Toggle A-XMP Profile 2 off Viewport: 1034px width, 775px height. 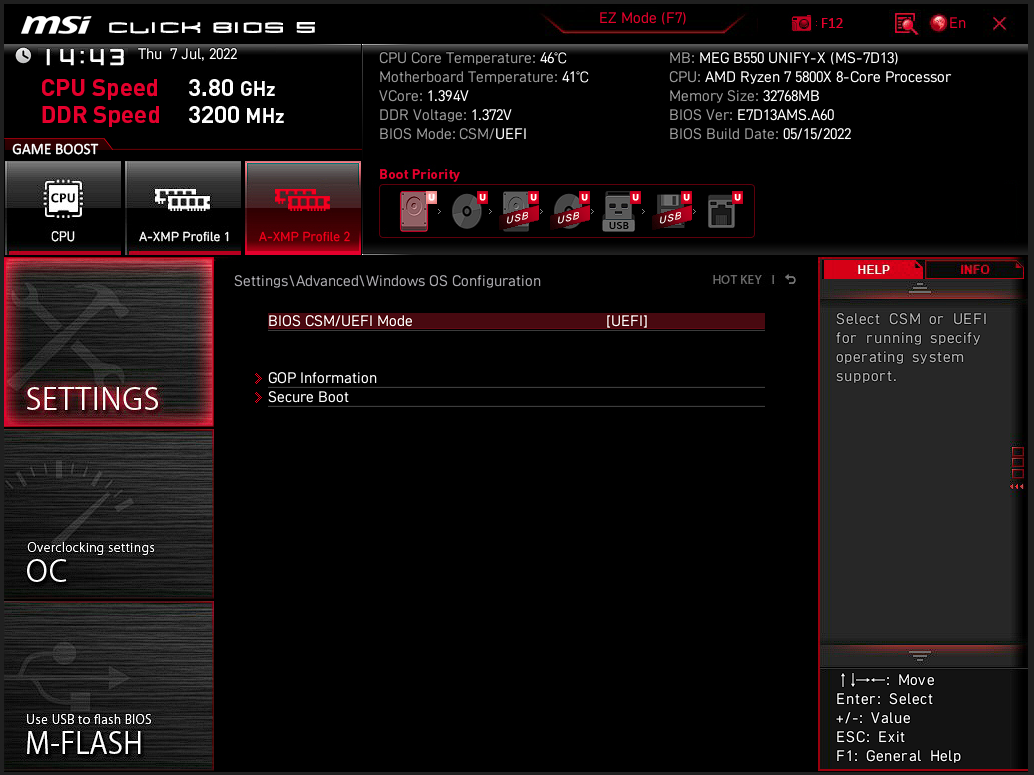[x=303, y=207]
